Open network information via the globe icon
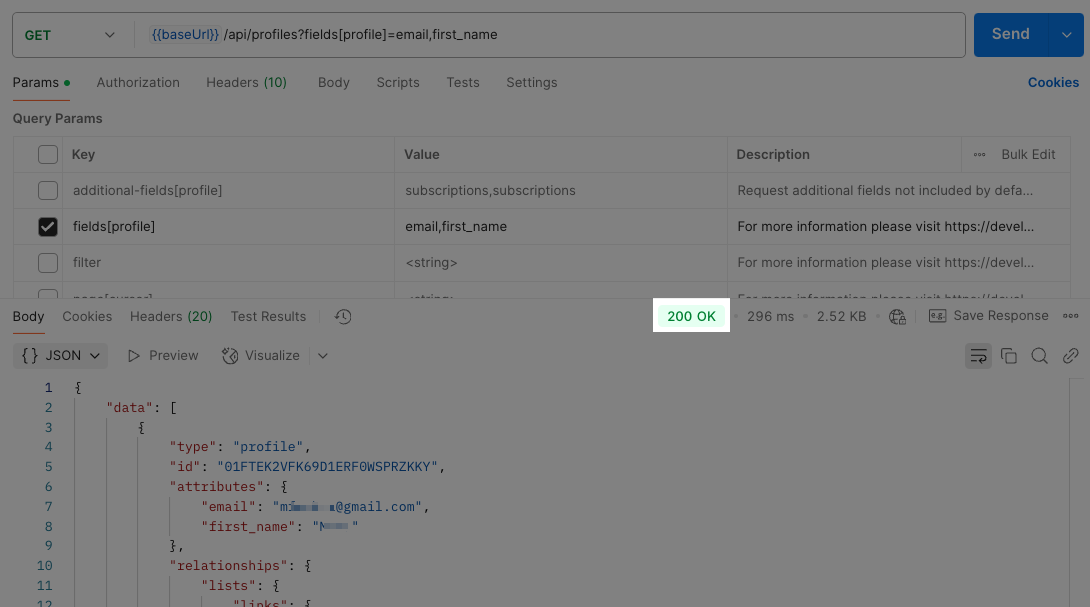This screenshot has height=607, width=1090. tap(897, 316)
